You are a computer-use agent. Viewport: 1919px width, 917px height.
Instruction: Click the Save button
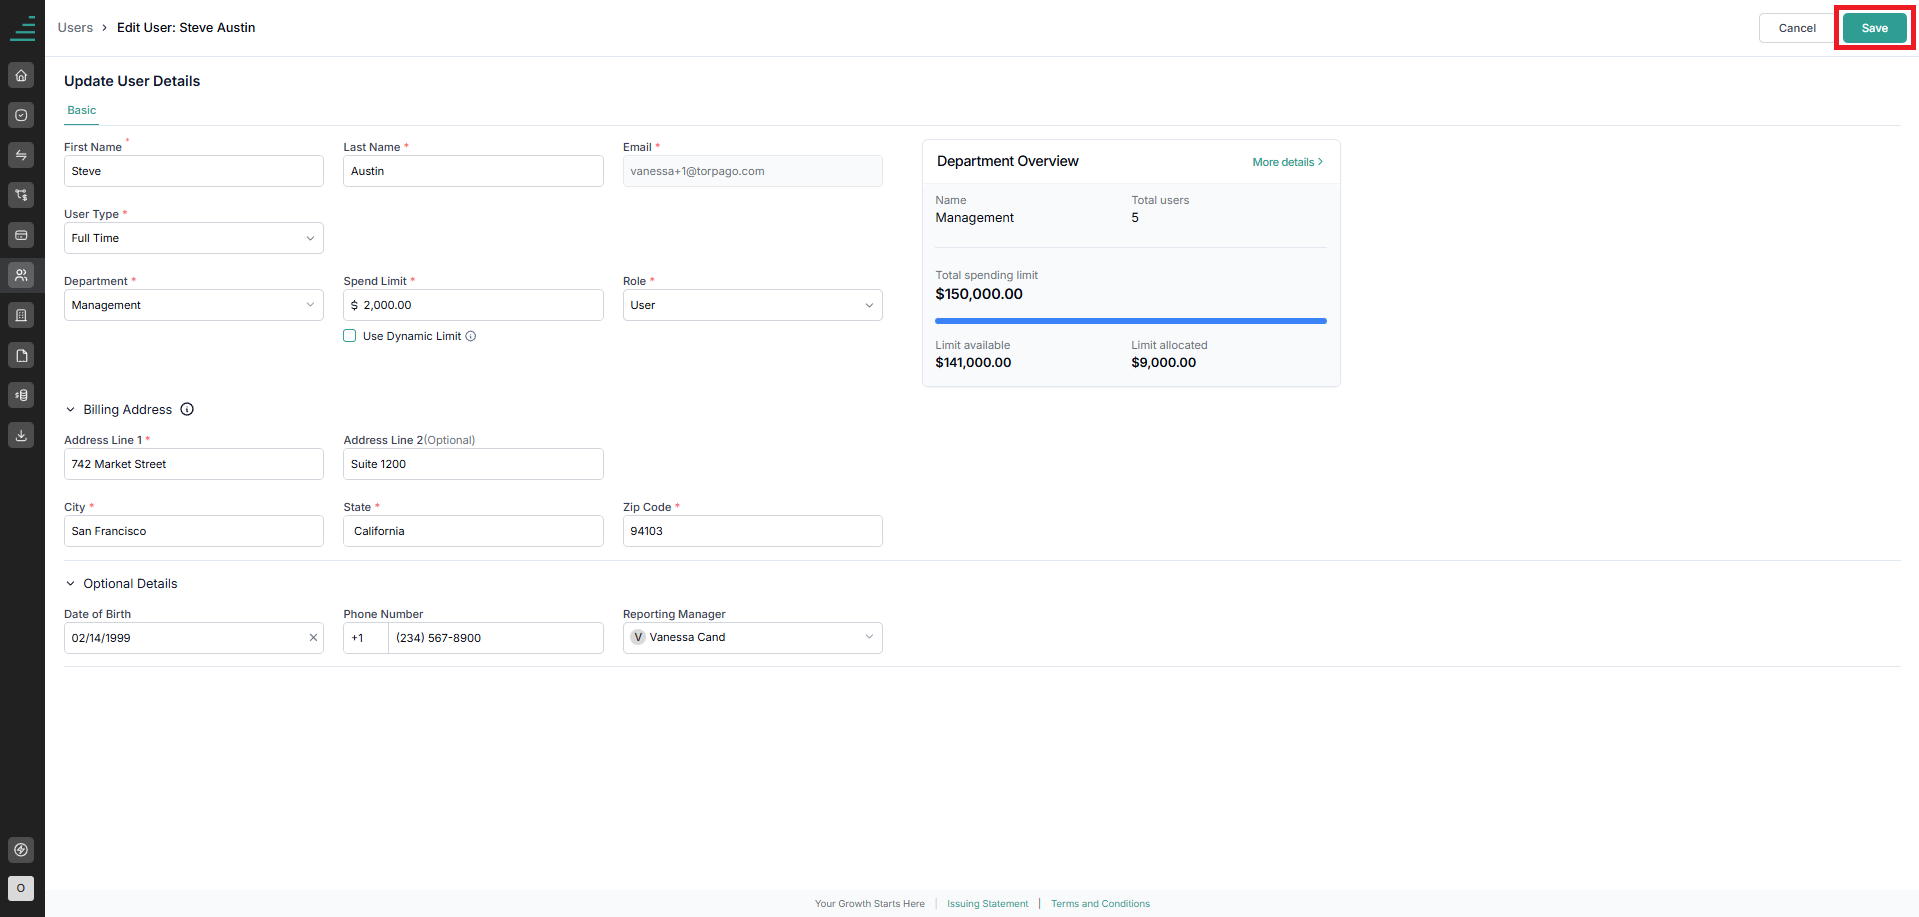(x=1875, y=28)
